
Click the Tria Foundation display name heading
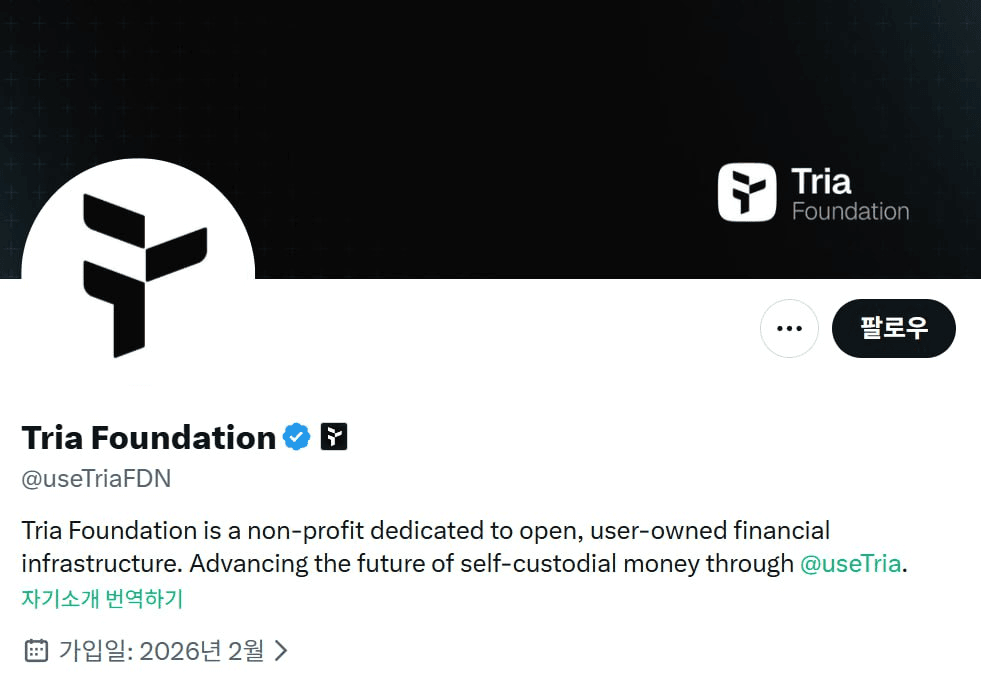[149, 437]
